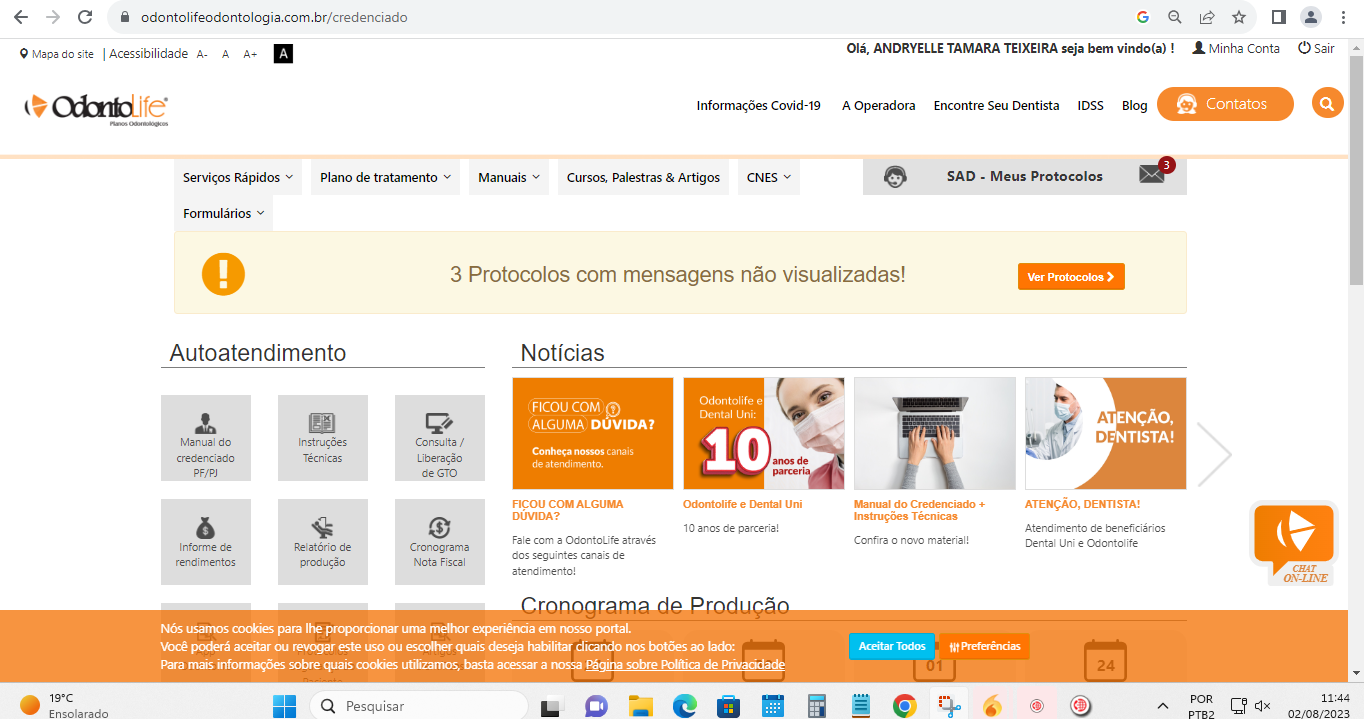This screenshot has height=719, width=1364.
Task: Go to next news slide arrow
Action: 1214,454
